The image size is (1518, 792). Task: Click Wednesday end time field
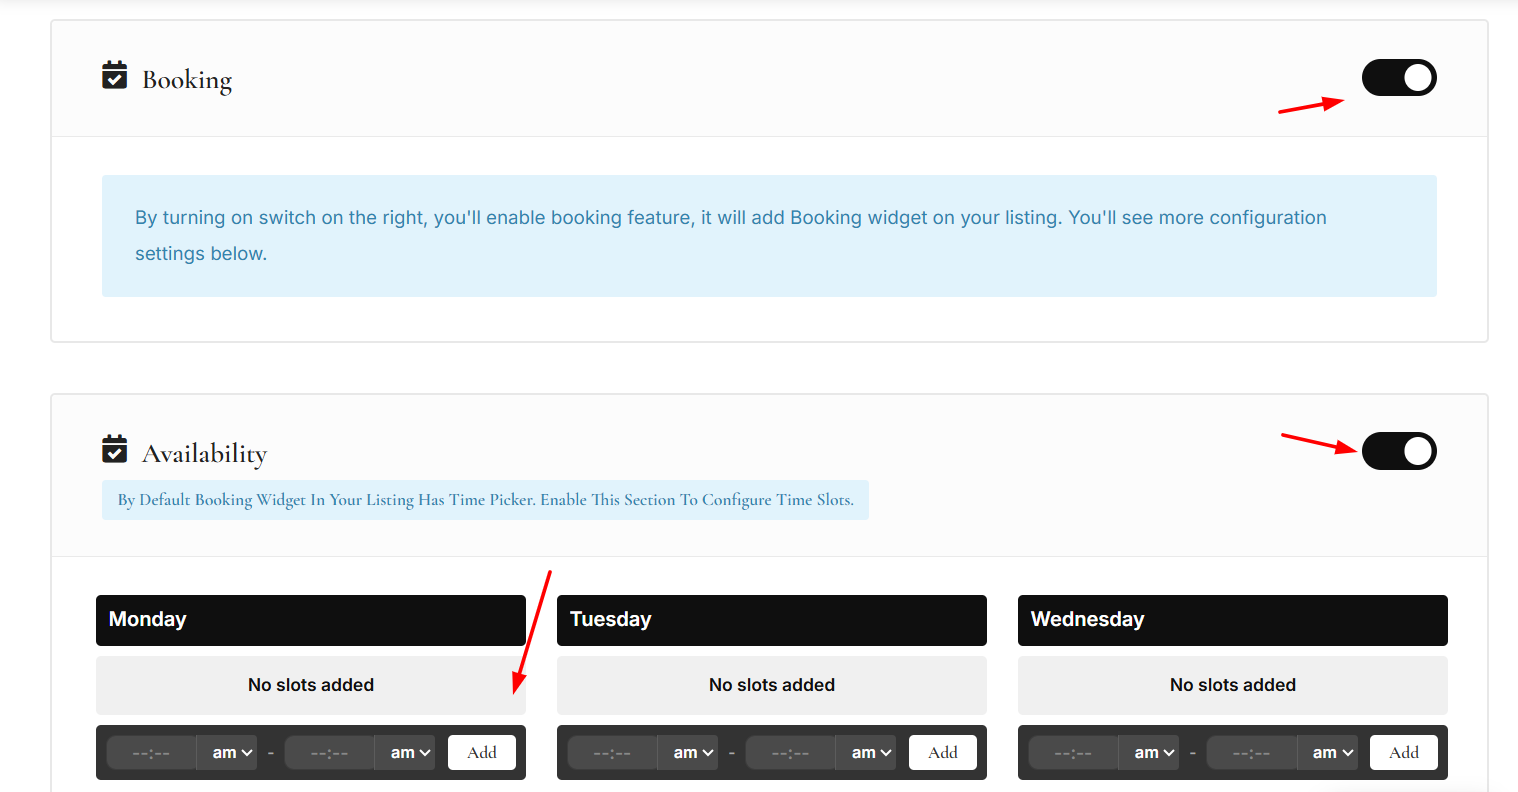pyautogui.click(x=1252, y=753)
